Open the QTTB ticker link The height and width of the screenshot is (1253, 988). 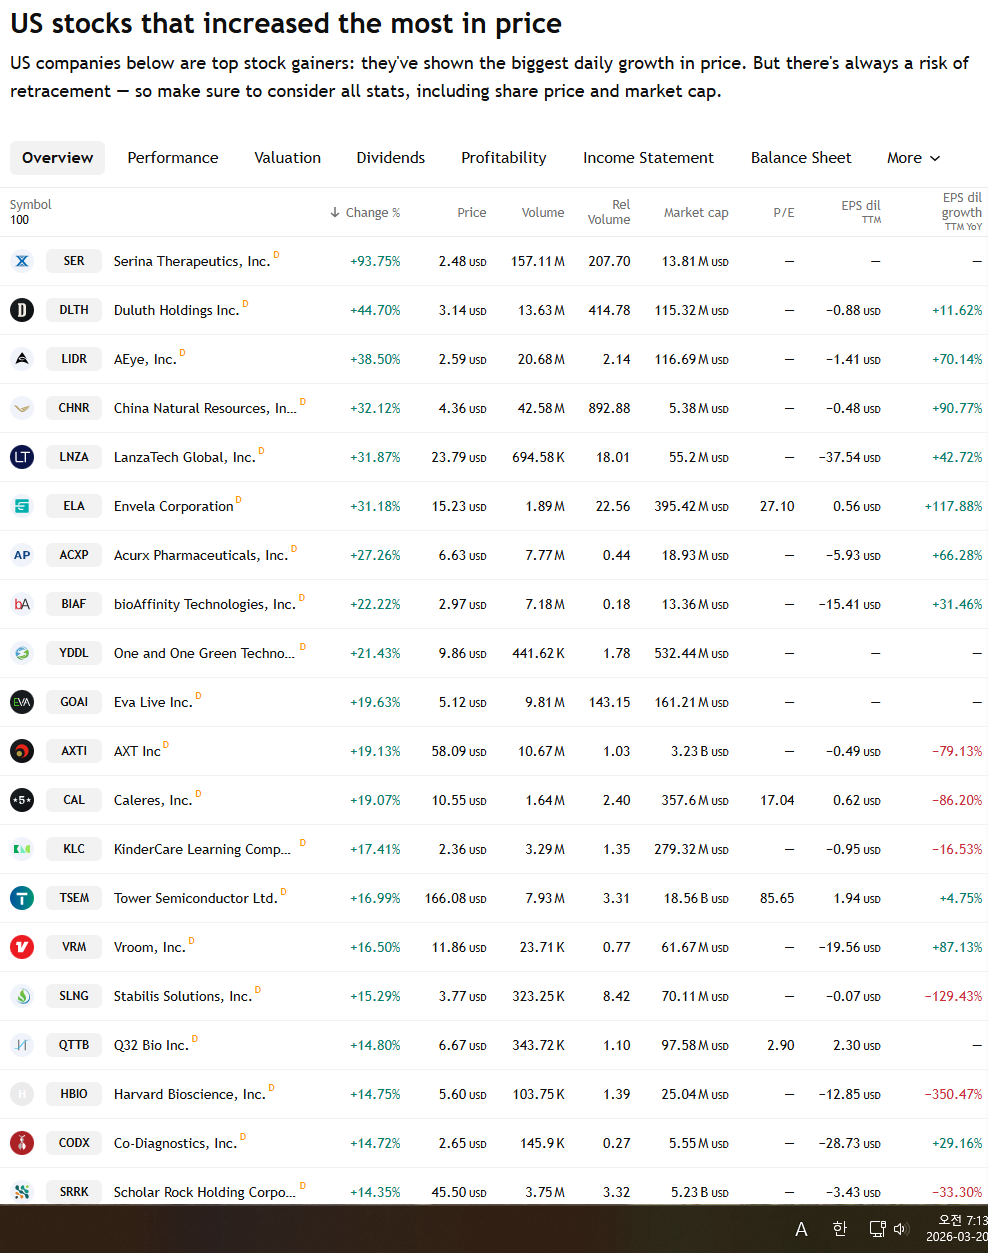pos(74,1045)
